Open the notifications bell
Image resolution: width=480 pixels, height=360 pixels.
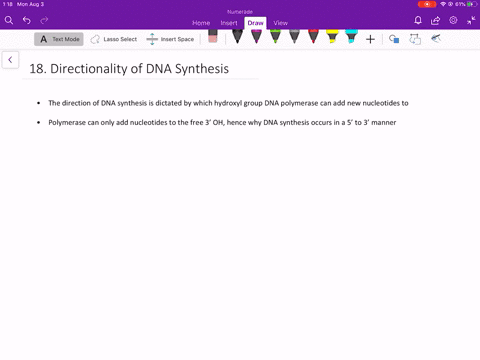[x=418, y=20]
